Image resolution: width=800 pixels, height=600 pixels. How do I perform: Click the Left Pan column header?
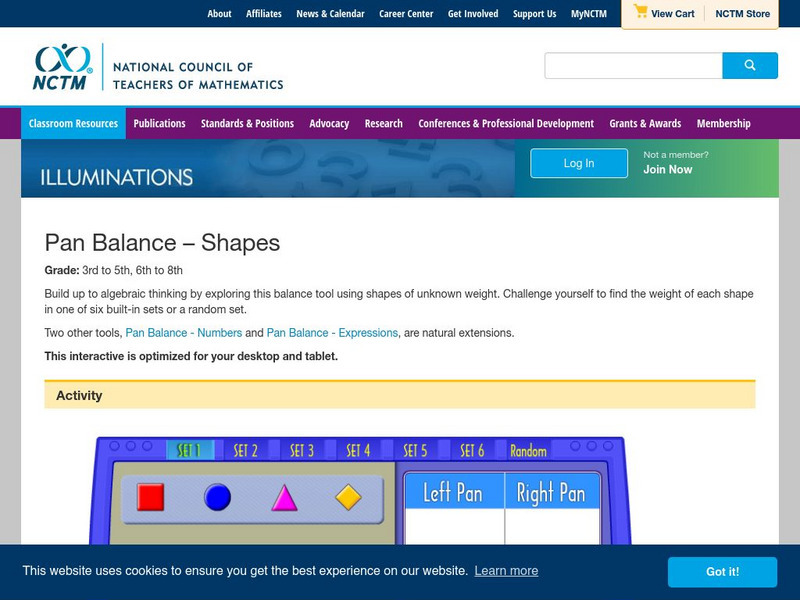pos(454,492)
